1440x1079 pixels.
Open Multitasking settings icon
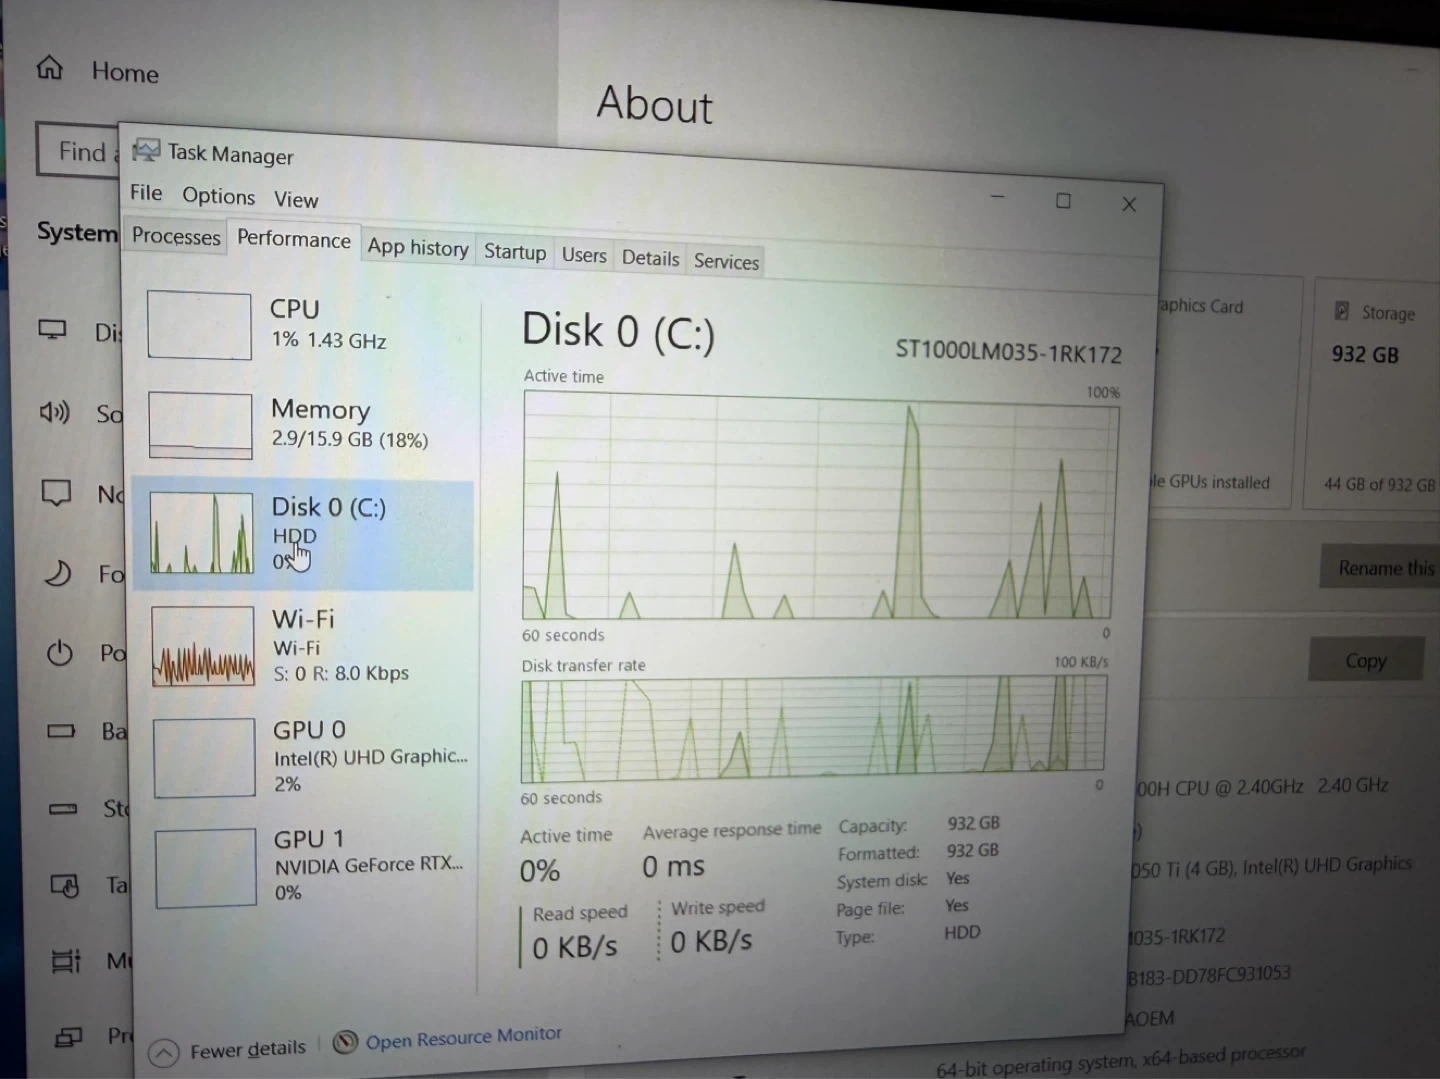point(66,961)
